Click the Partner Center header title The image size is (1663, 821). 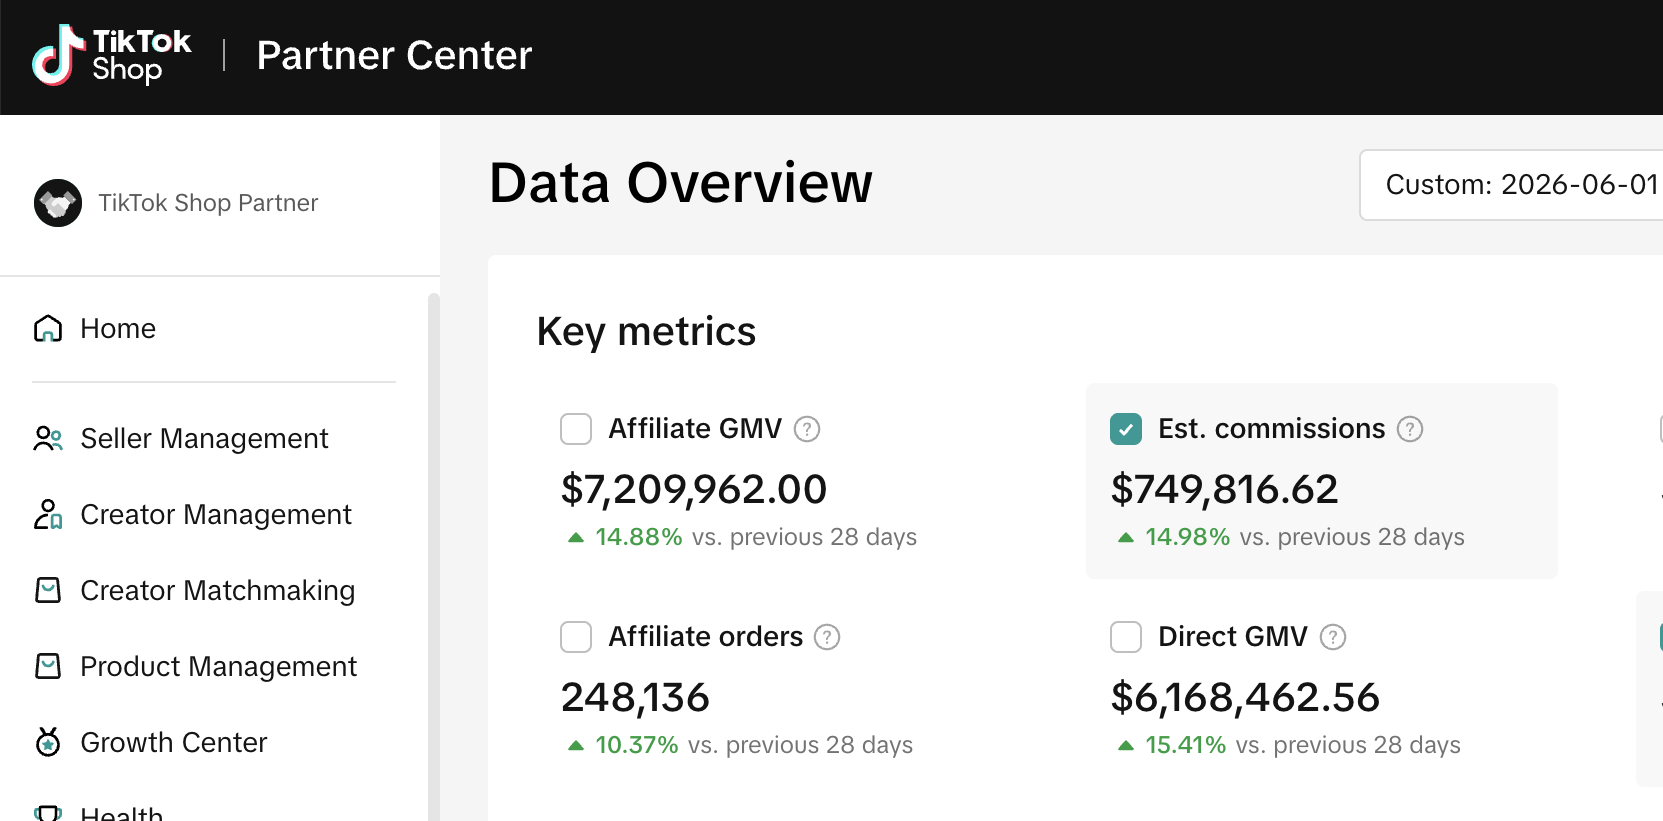coord(394,56)
